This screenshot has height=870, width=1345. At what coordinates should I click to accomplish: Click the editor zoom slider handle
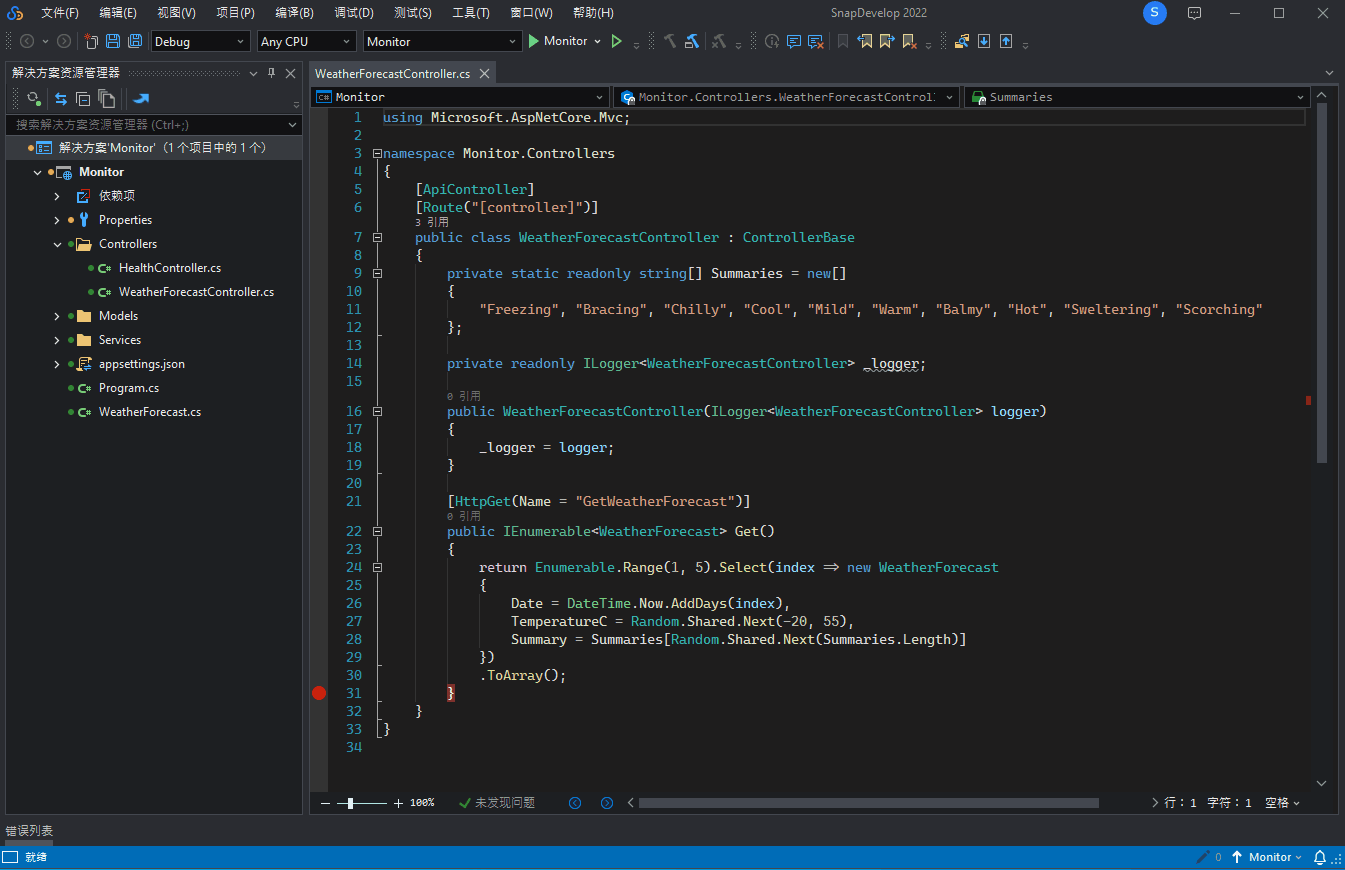[350, 803]
